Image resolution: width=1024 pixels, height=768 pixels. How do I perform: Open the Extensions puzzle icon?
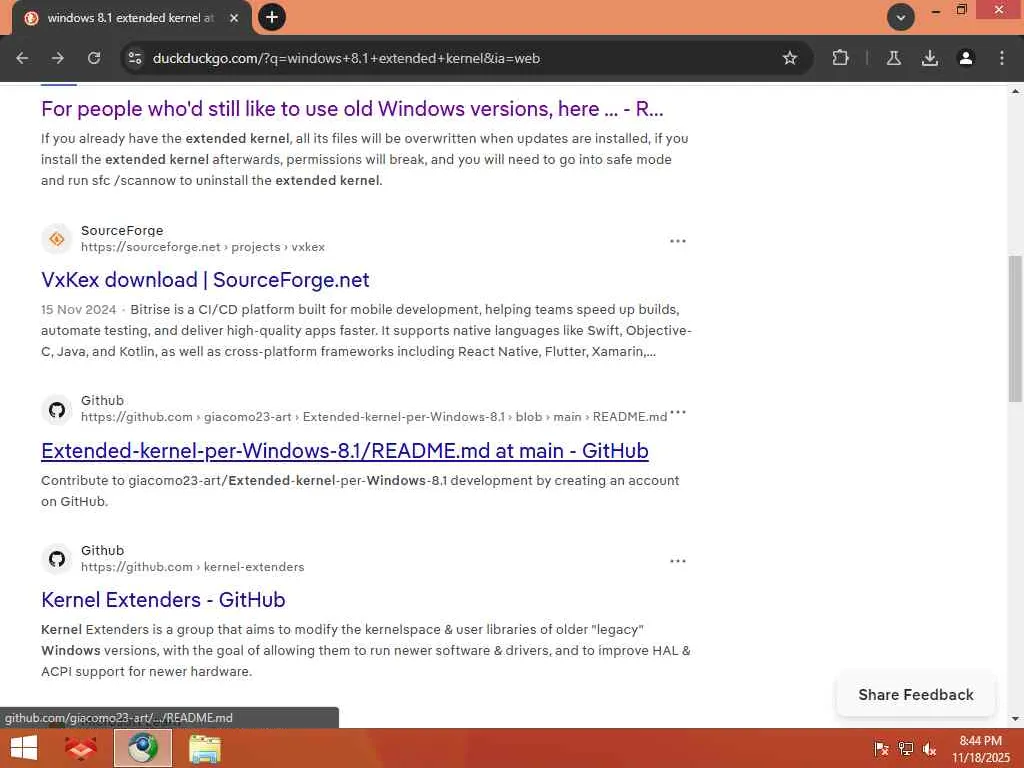840,58
